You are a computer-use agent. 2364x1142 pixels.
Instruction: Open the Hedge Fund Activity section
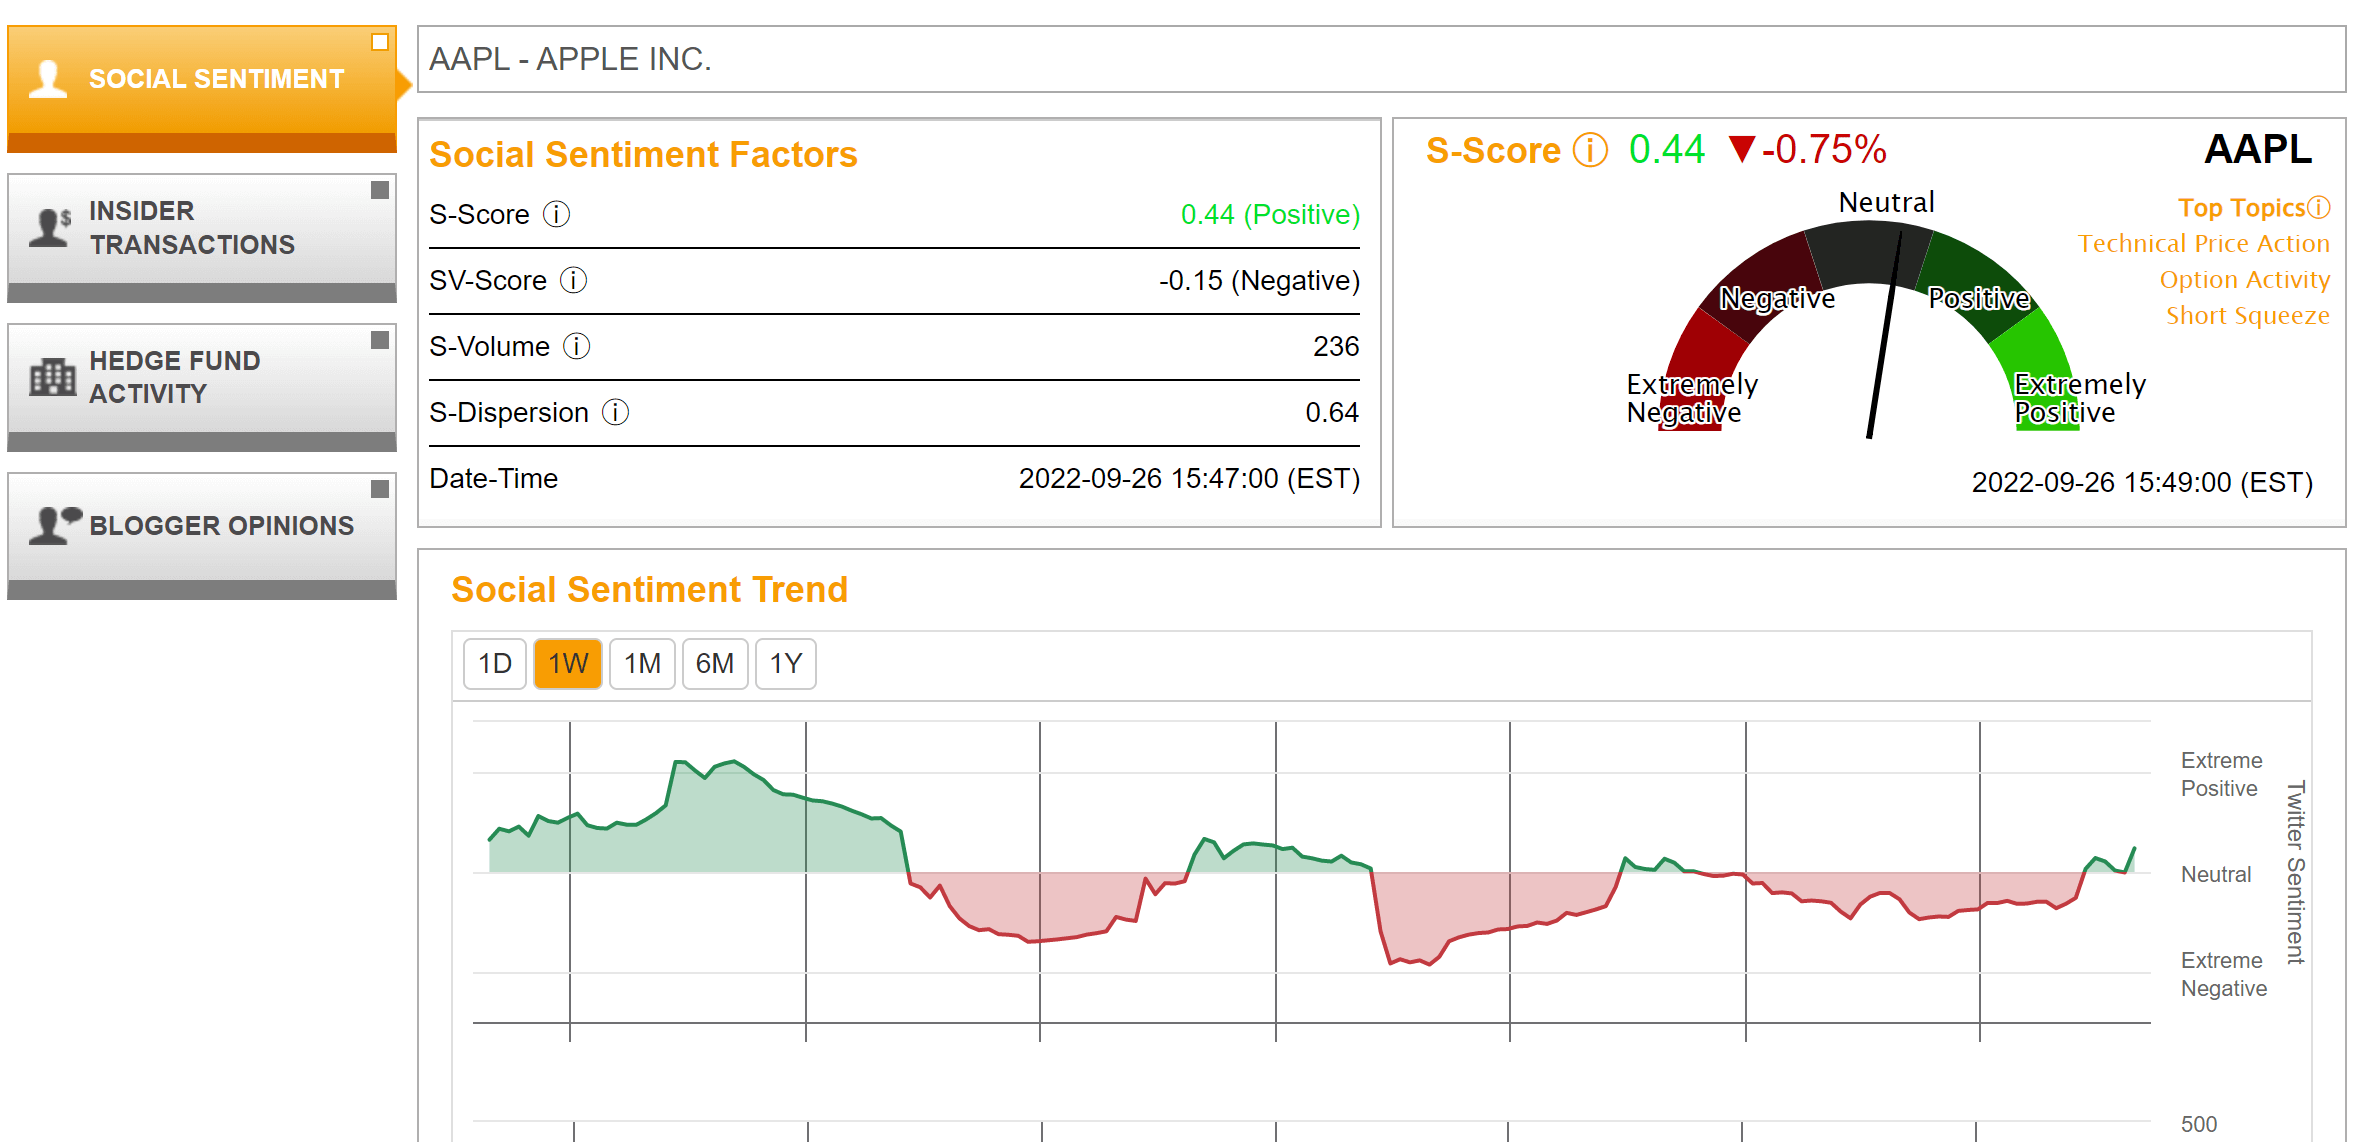coord(202,387)
